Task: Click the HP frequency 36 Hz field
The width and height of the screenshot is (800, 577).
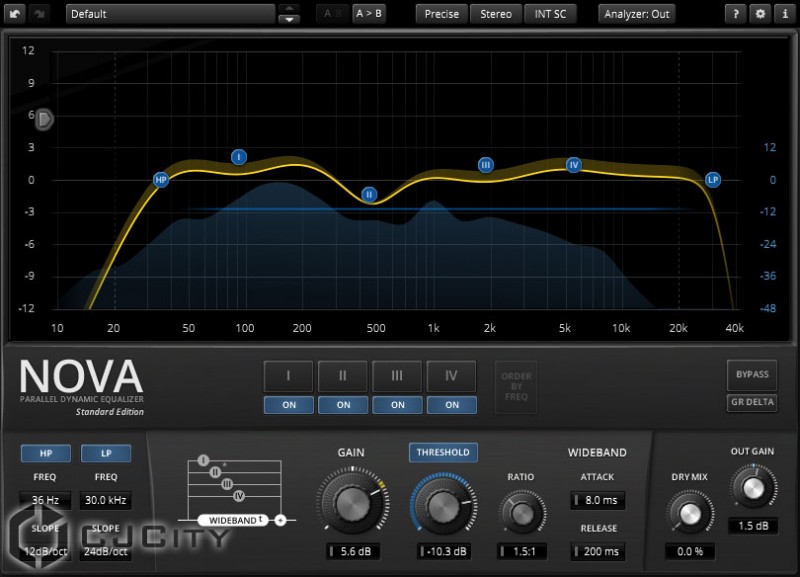Action: 45,500
